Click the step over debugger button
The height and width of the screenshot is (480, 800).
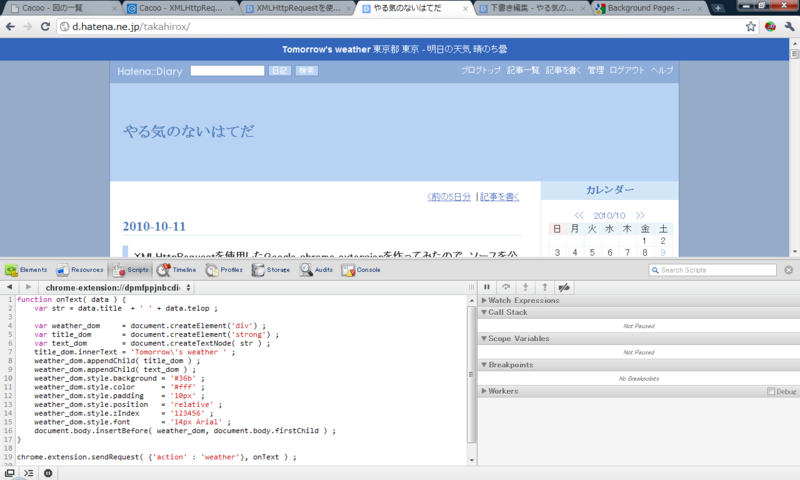click(506, 287)
